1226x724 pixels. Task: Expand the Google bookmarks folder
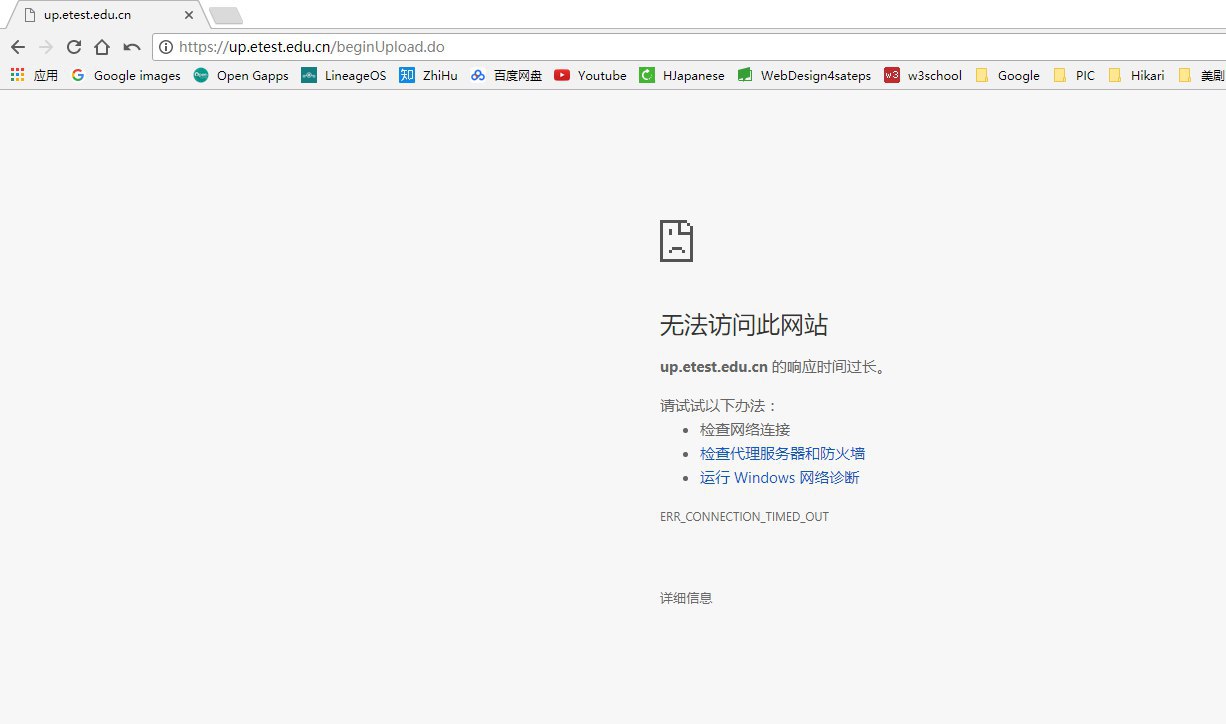point(1007,75)
